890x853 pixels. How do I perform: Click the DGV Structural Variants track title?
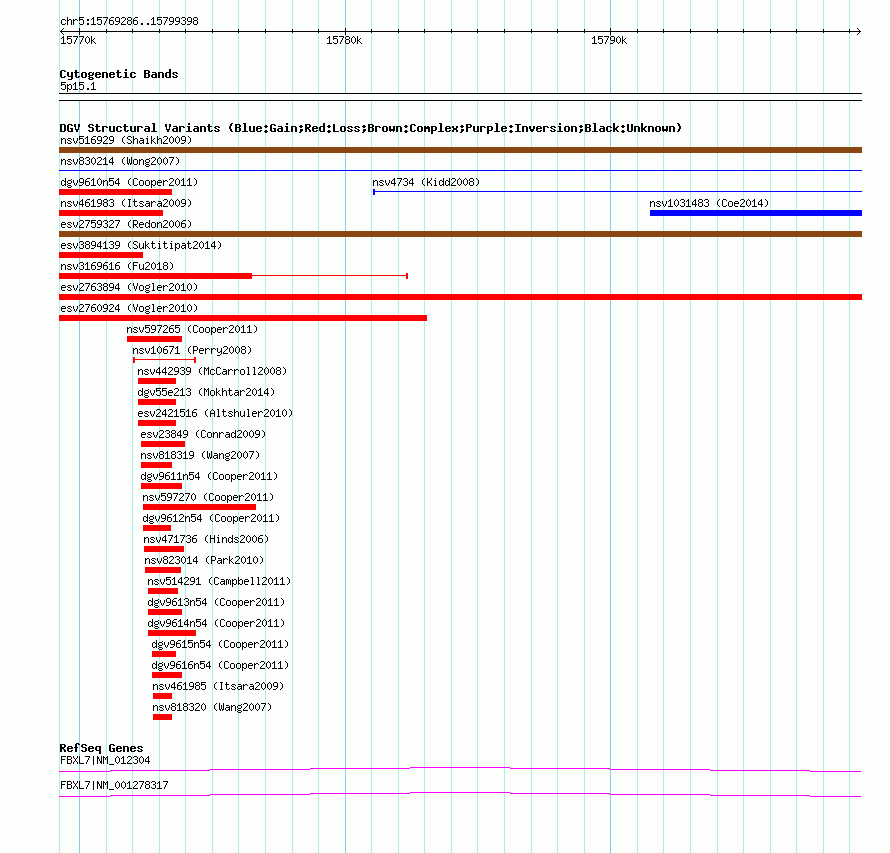[370, 128]
